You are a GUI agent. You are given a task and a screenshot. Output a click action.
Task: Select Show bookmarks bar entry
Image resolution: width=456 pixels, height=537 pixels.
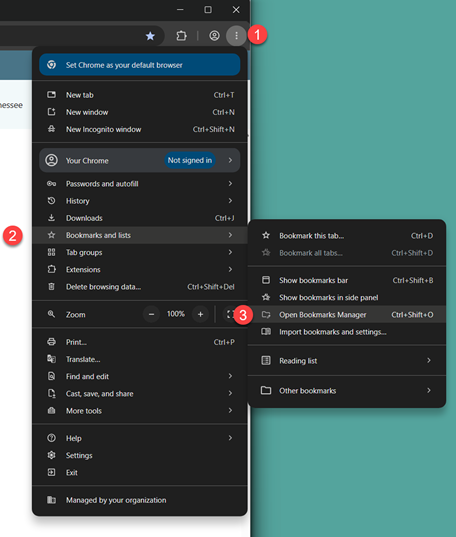(347, 280)
